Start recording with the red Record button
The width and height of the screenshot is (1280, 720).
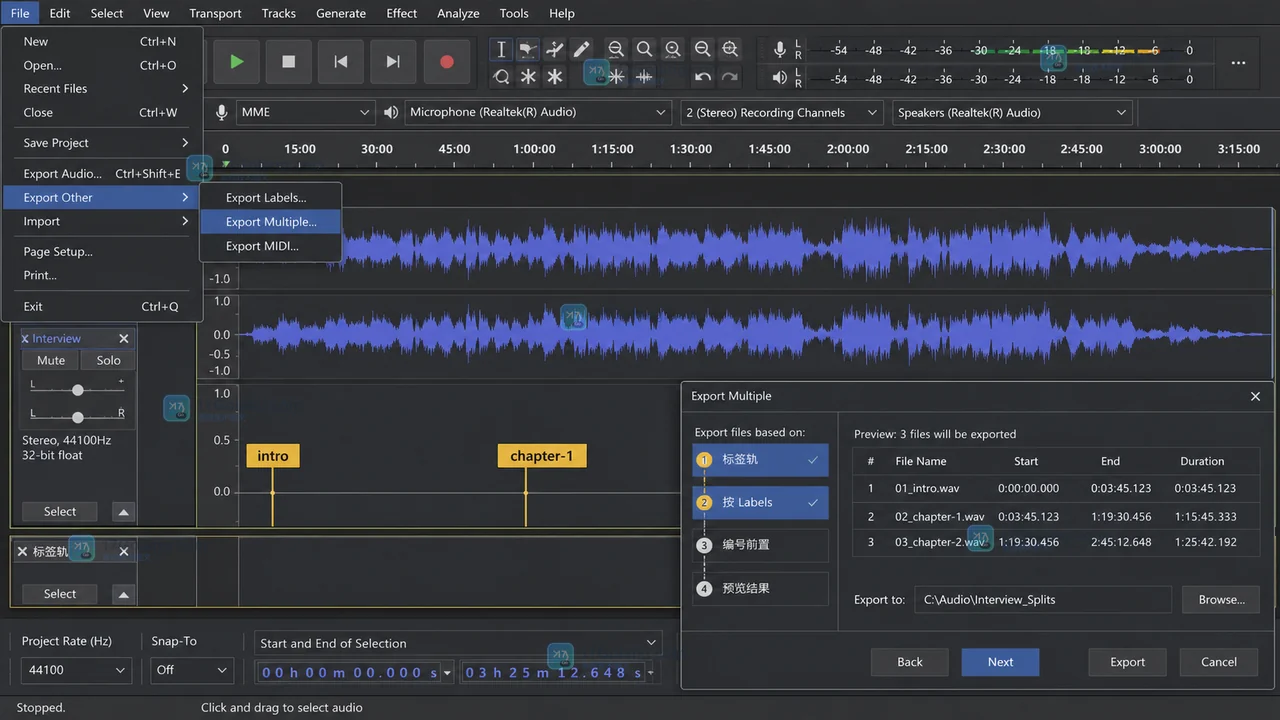[446, 62]
